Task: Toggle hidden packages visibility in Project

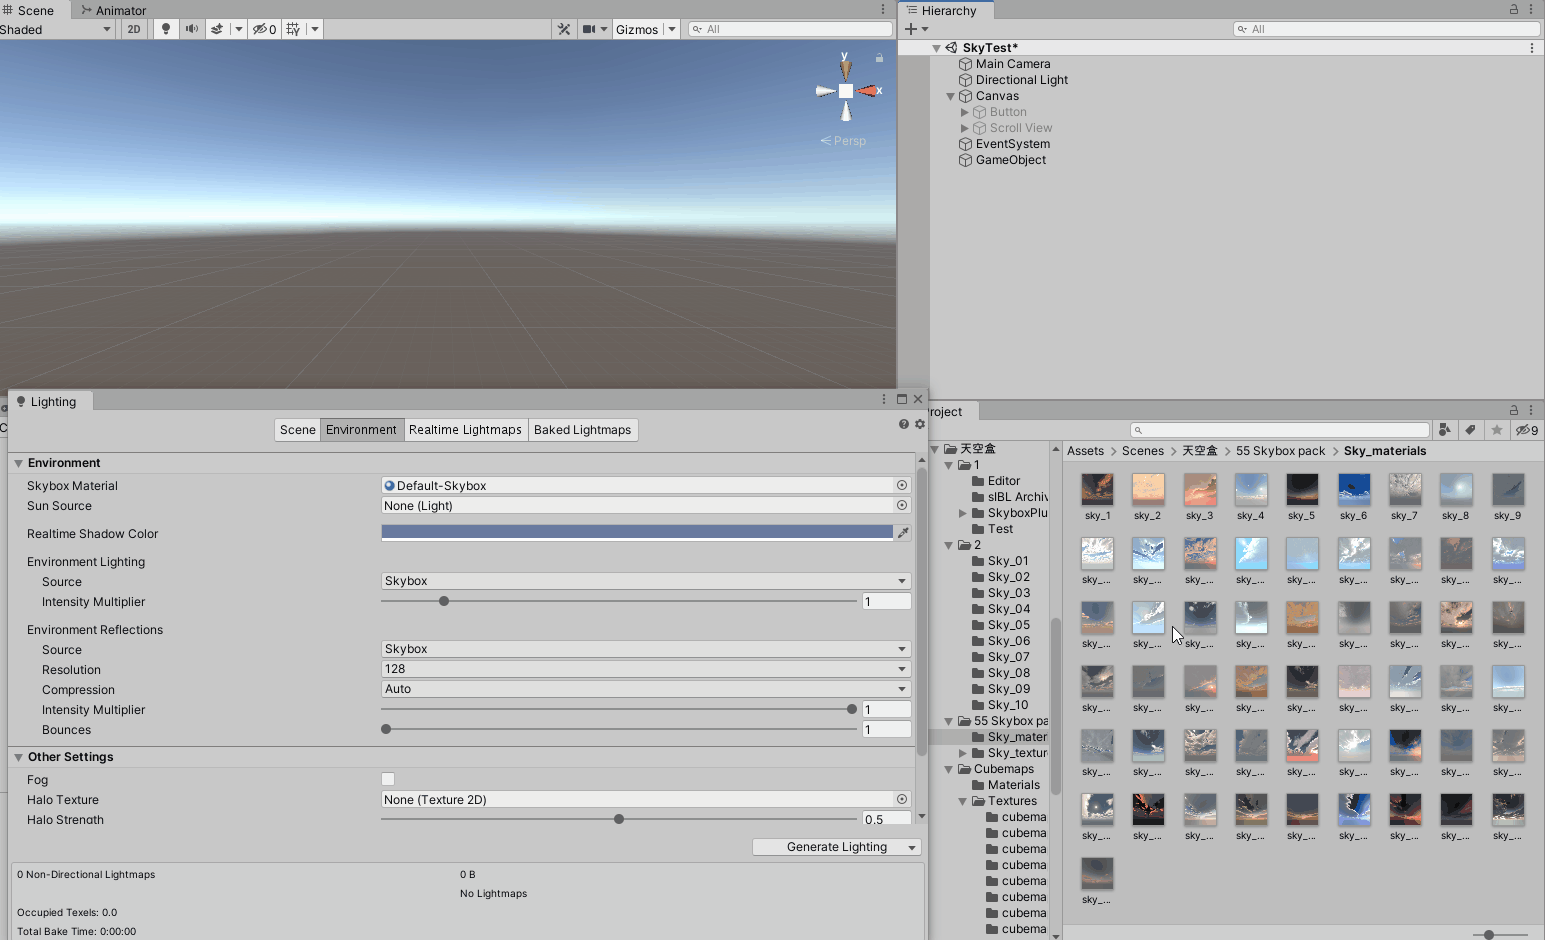Action: click(x=1526, y=430)
